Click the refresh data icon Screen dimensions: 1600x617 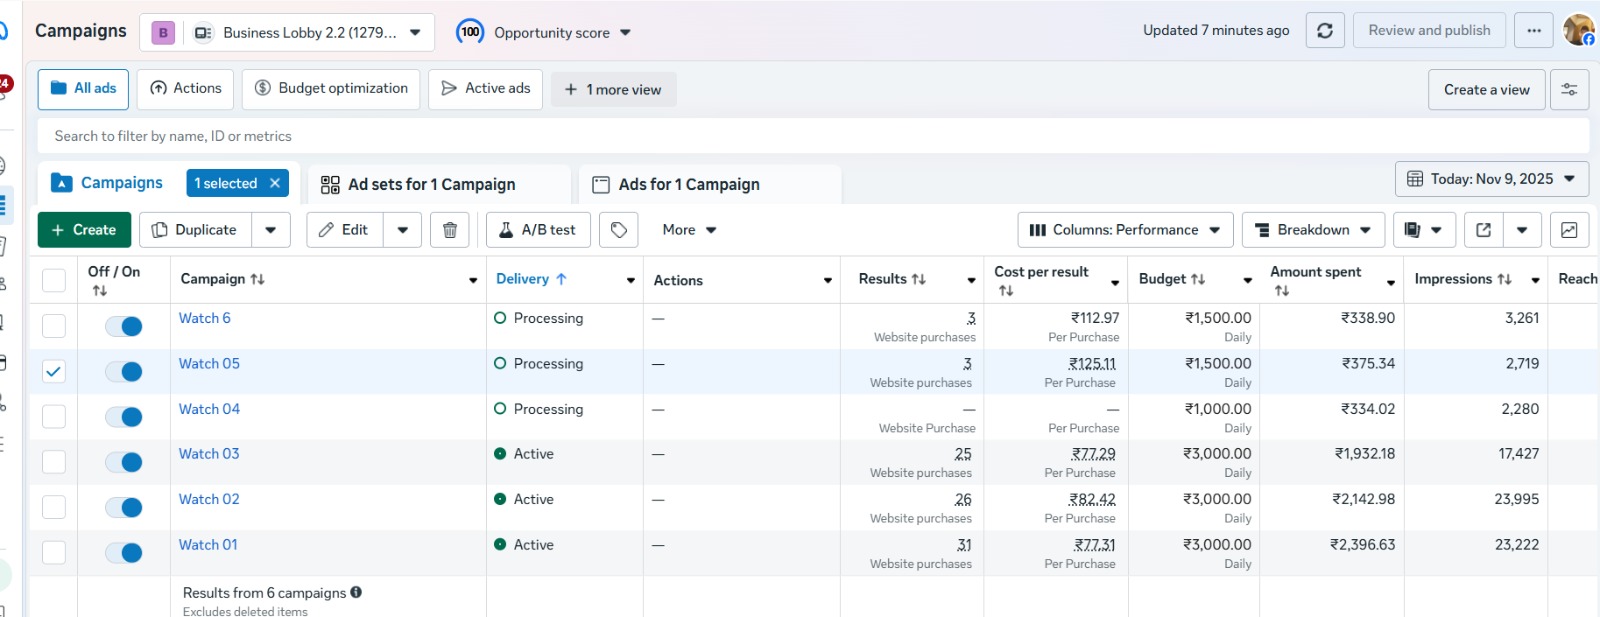[1325, 31]
